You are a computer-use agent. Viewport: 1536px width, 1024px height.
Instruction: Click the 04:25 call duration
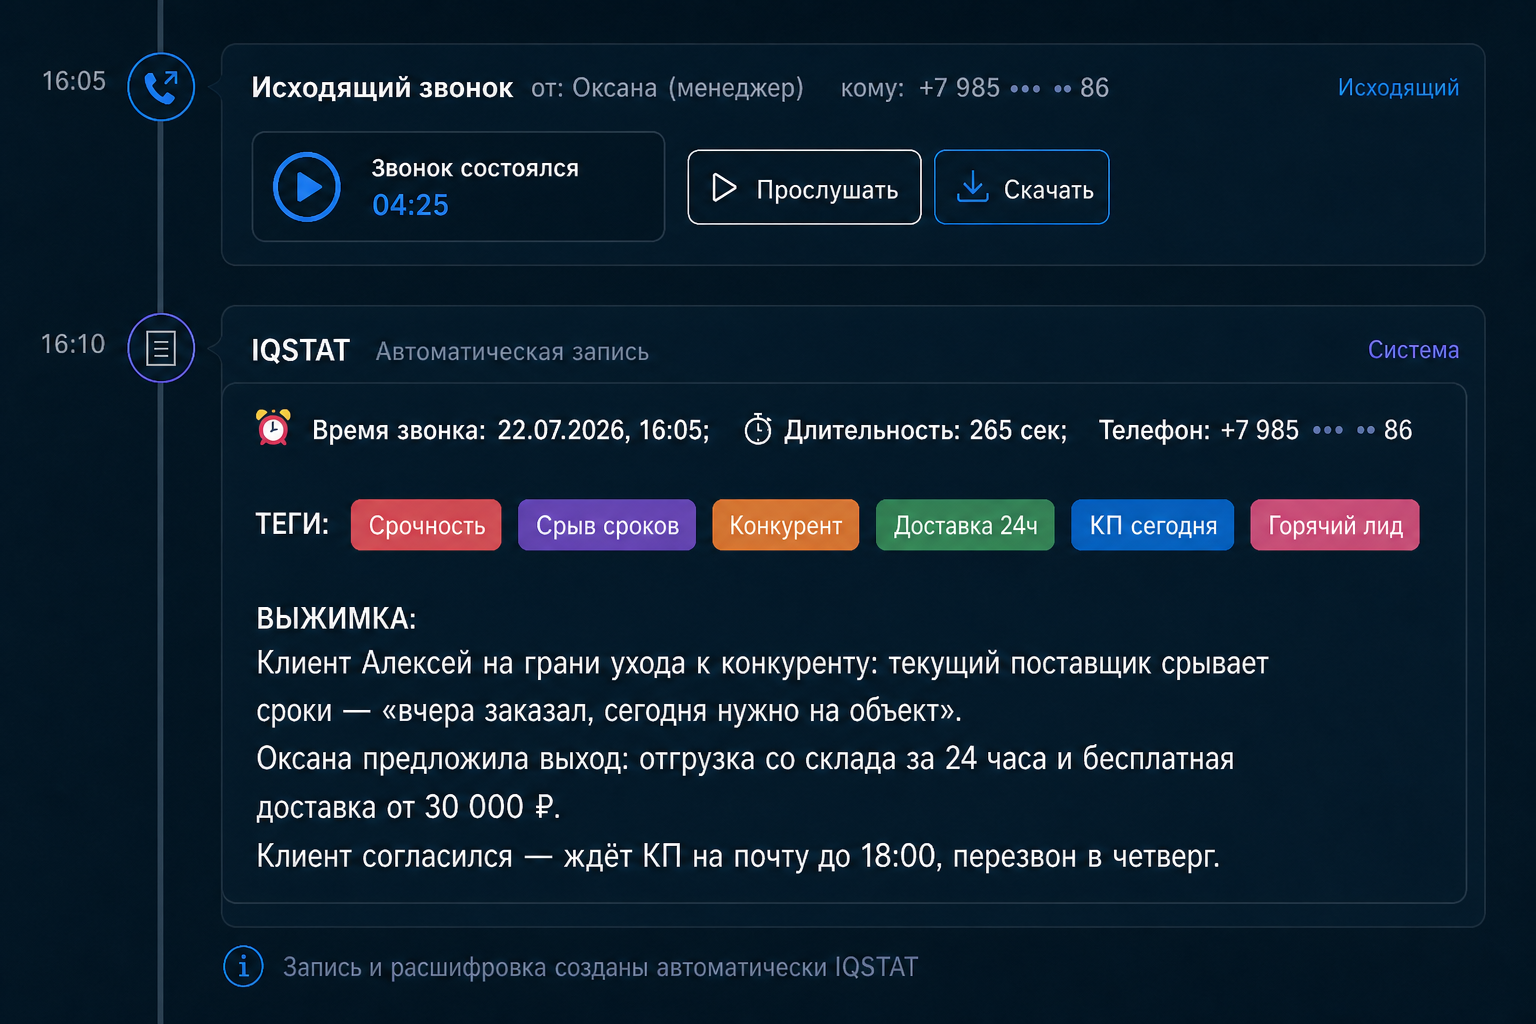[410, 205]
